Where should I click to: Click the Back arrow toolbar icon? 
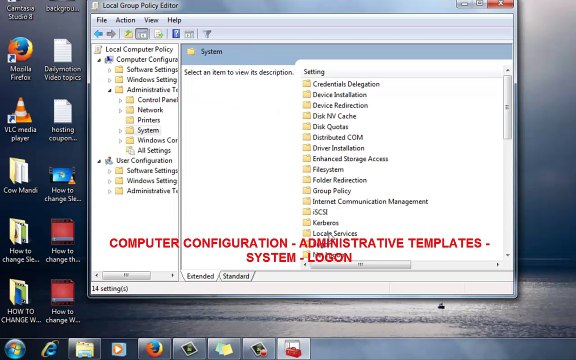98,34
